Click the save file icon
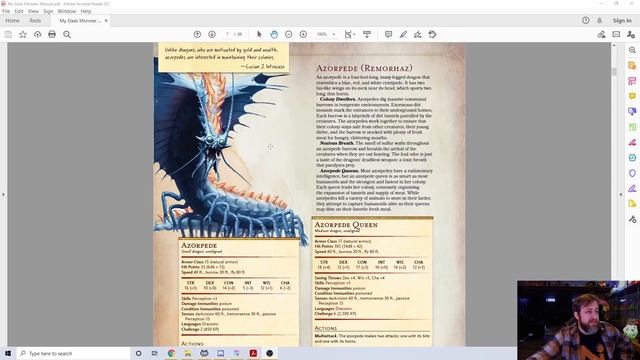Image resolution: width=640 pixels, height=360 pixels. coord(8,35)
